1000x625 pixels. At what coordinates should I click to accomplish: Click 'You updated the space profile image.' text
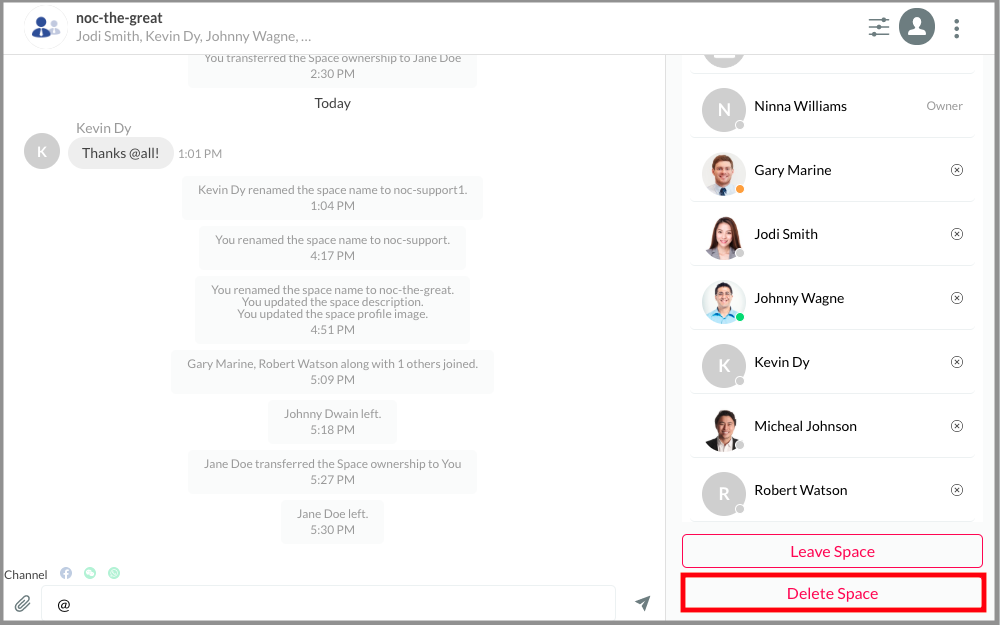pyautogui.click(x=332, y=314)
